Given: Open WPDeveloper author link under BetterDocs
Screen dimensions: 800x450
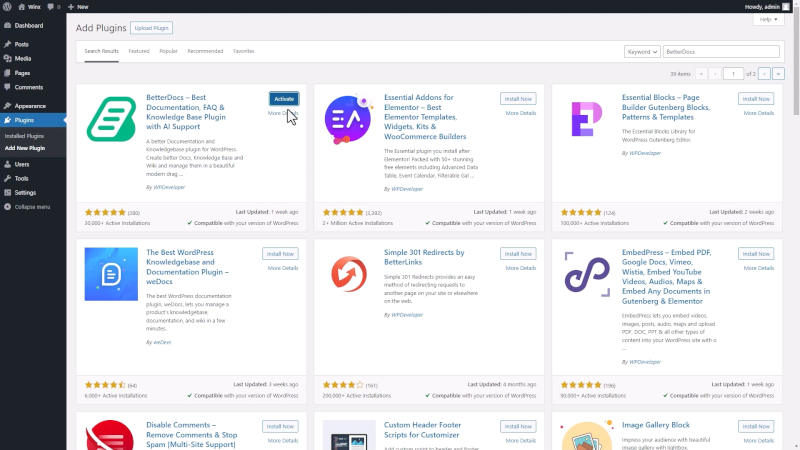Looking at the screenshot, I should pyautogui.click(x=169, y=187).
